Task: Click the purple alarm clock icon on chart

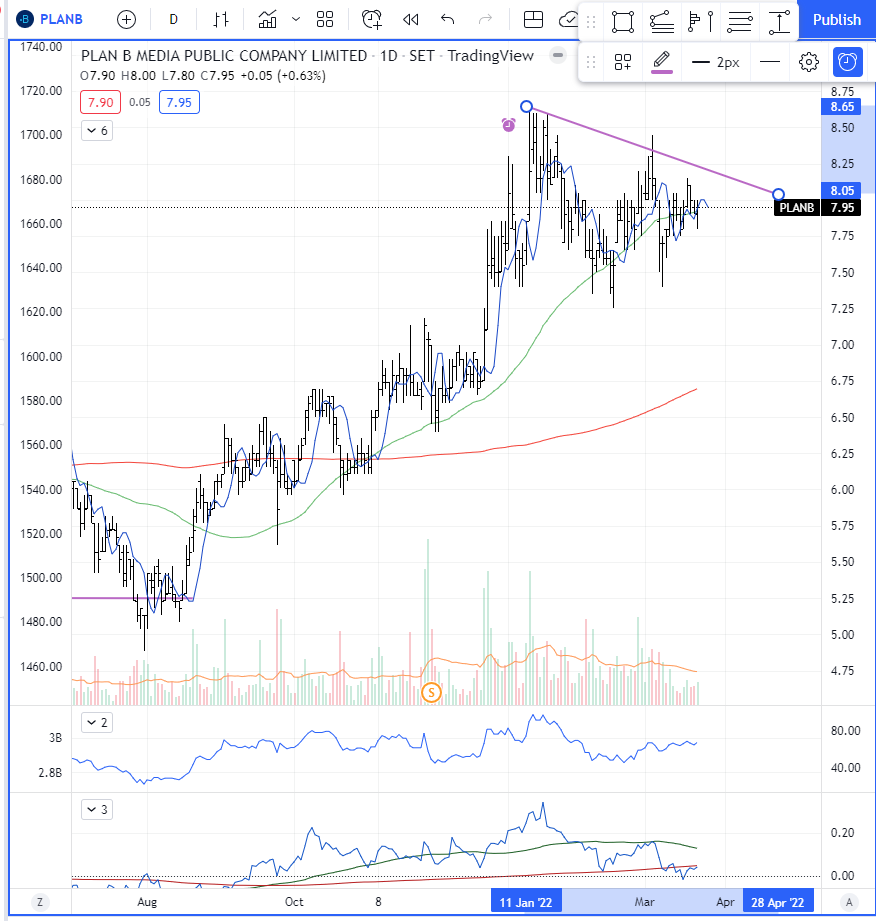Action: tap(508, 125)
